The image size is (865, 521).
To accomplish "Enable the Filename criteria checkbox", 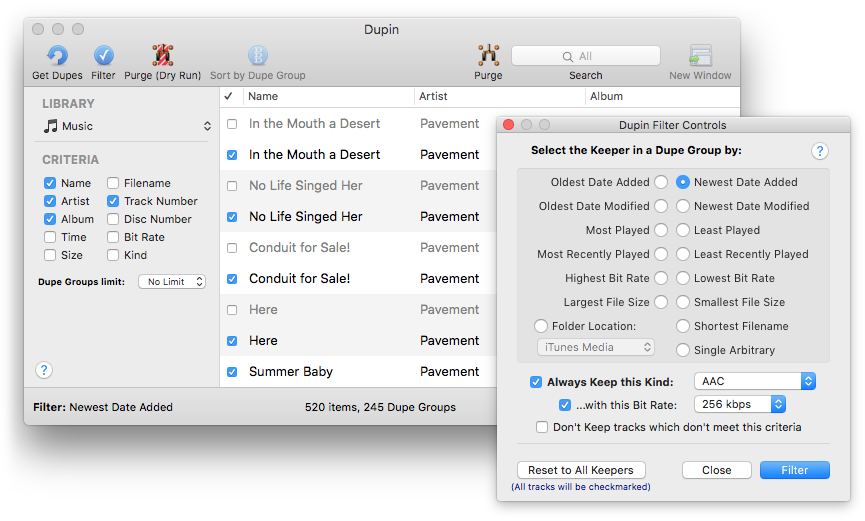I will pos(113,183).
